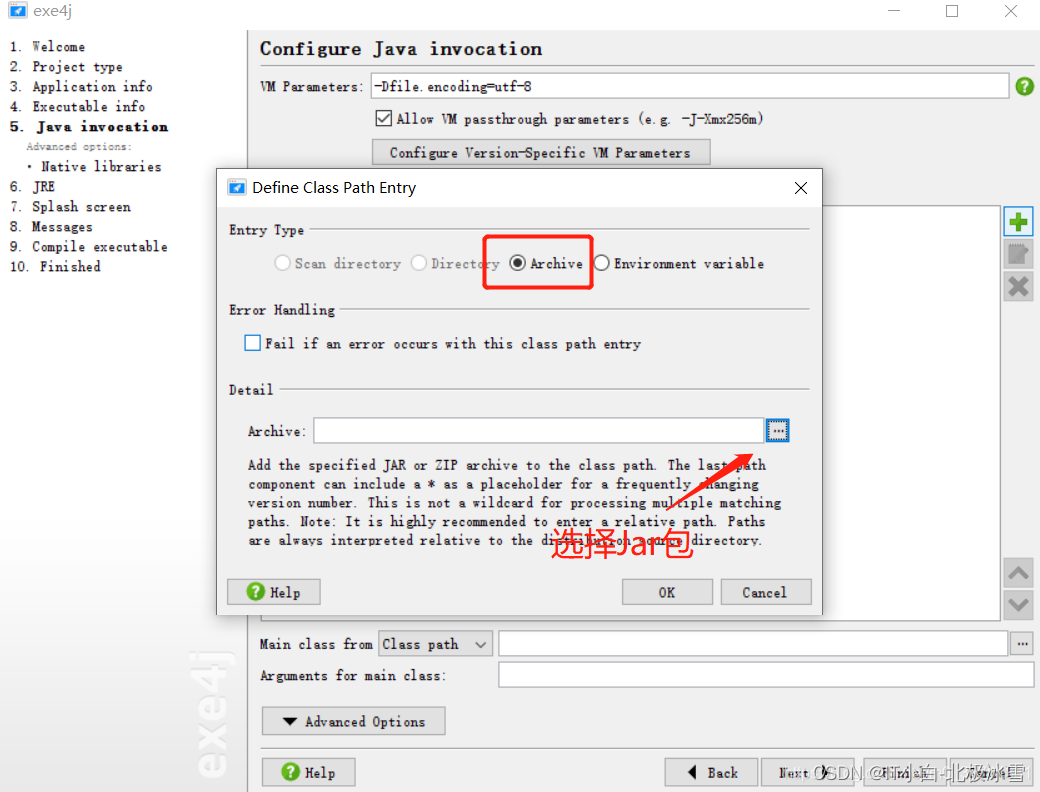Browse main class with ellipsis button
Image resolution: width=1040 pixels, height=792 pixels.
pos(1022,643)
